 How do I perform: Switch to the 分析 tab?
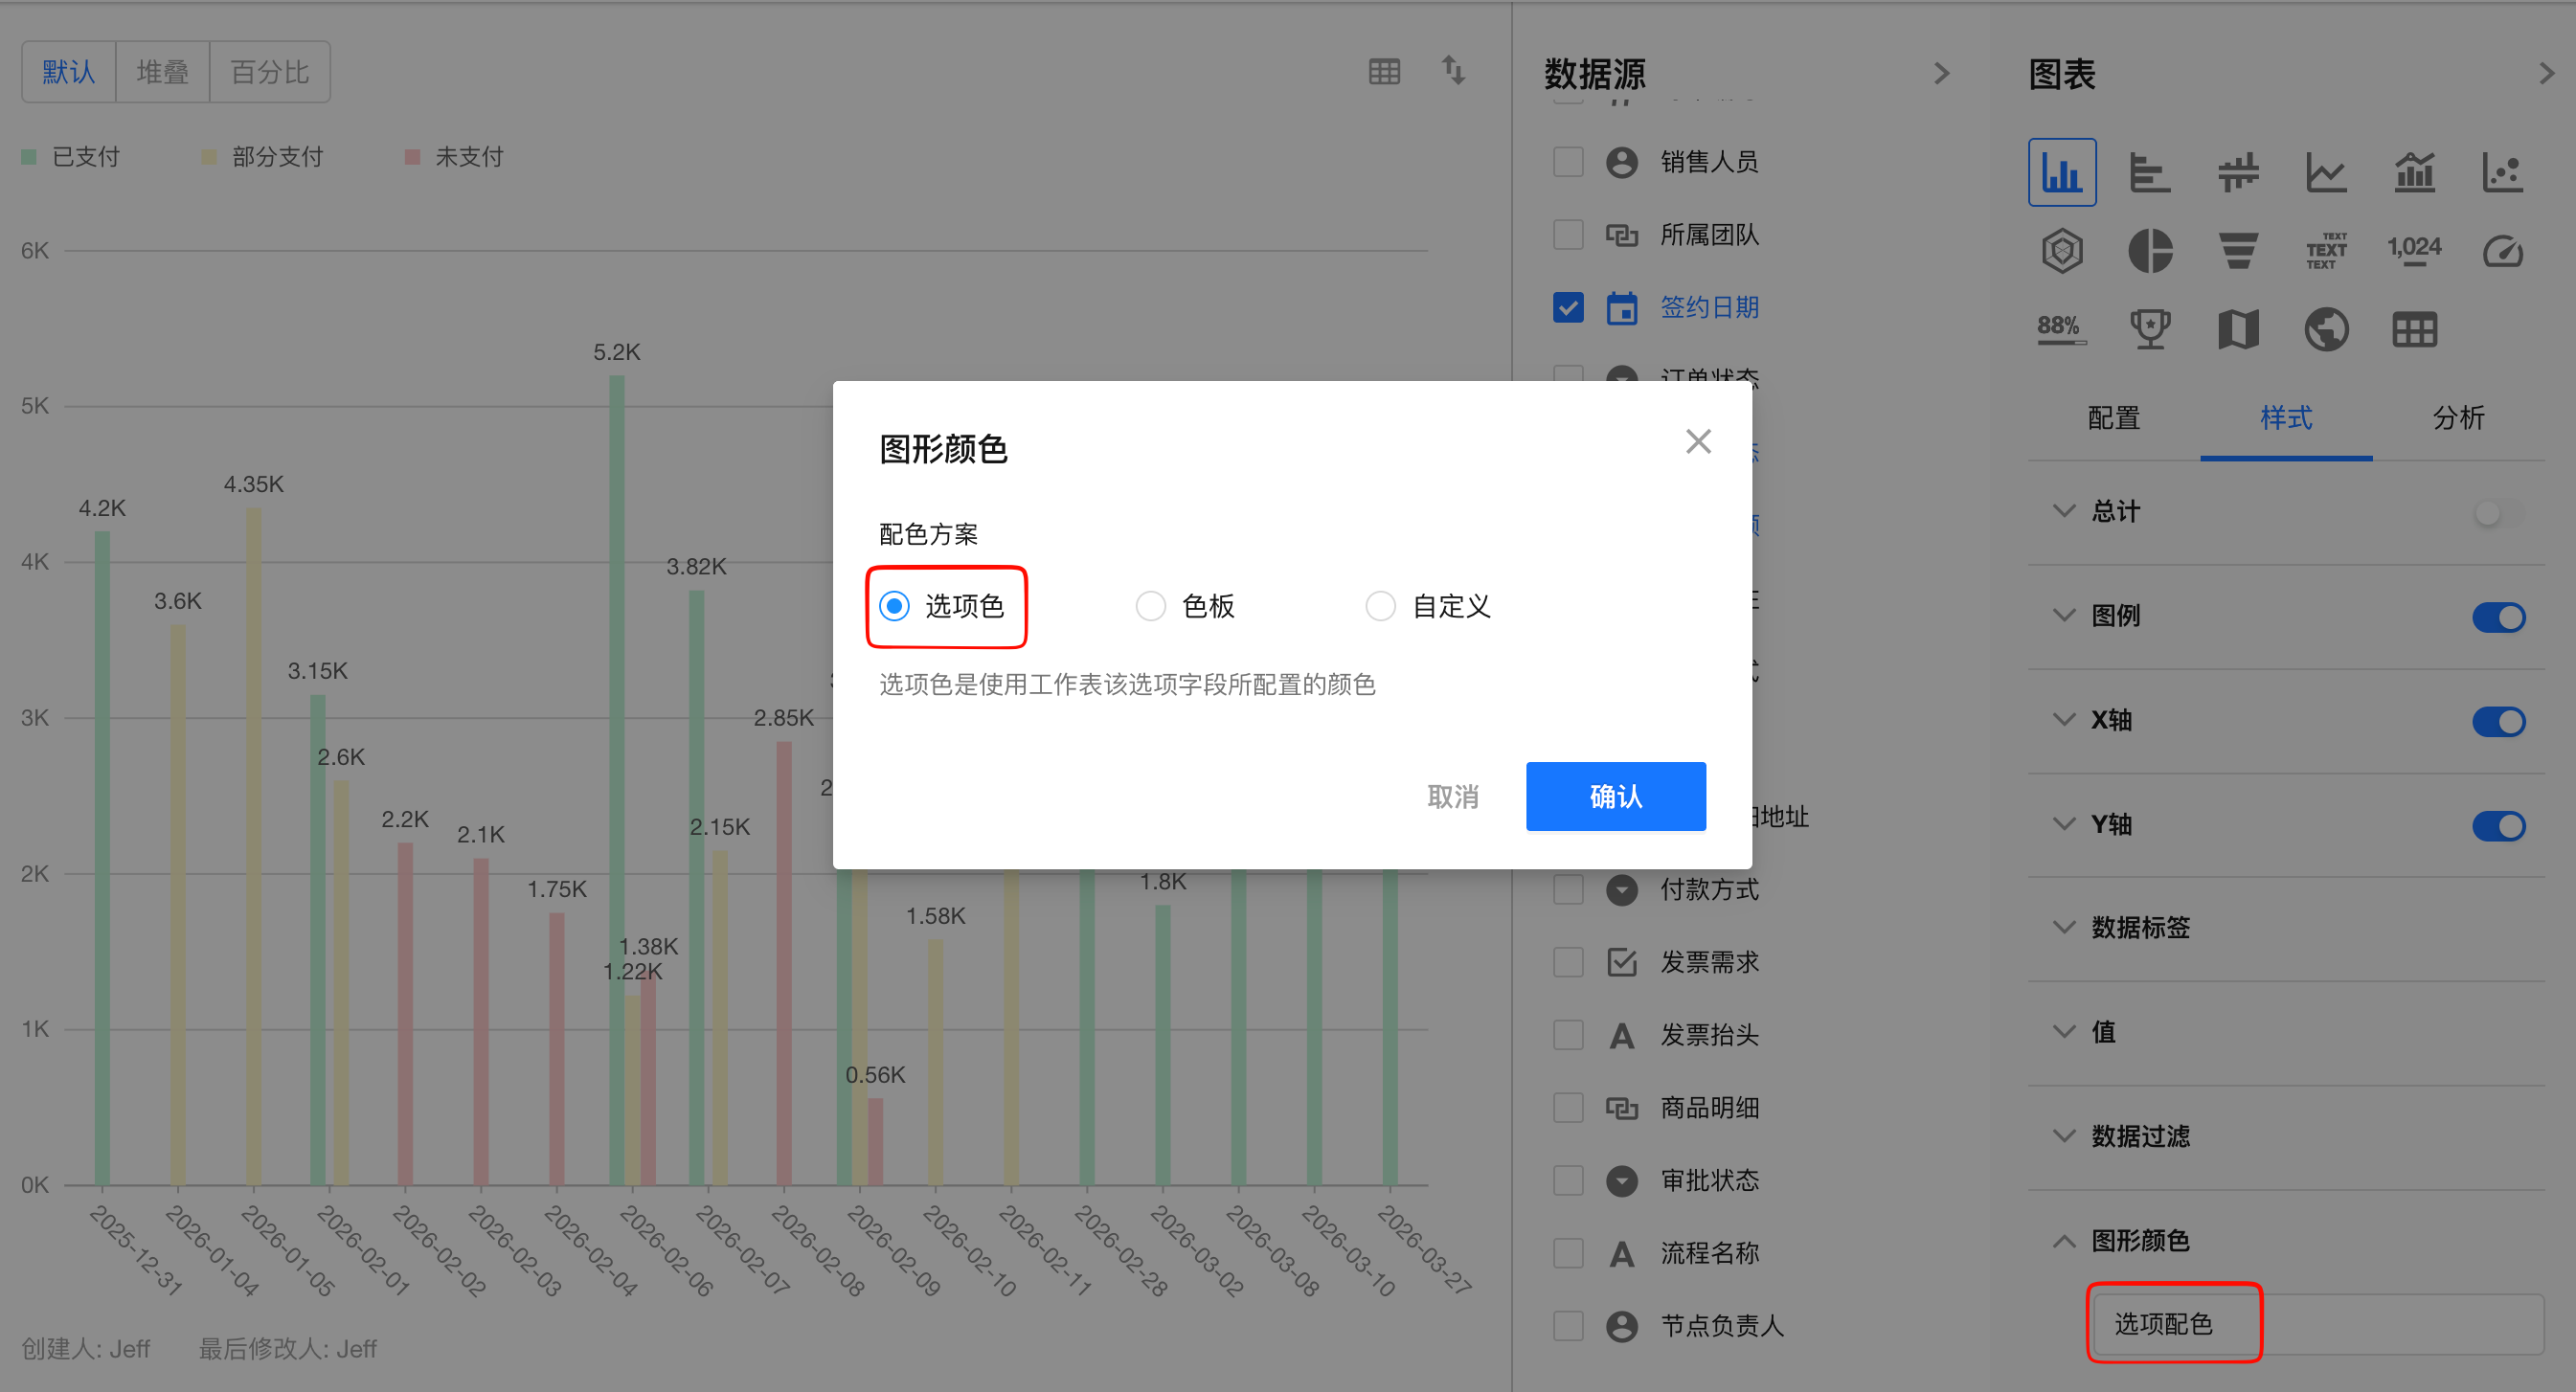2458,418
